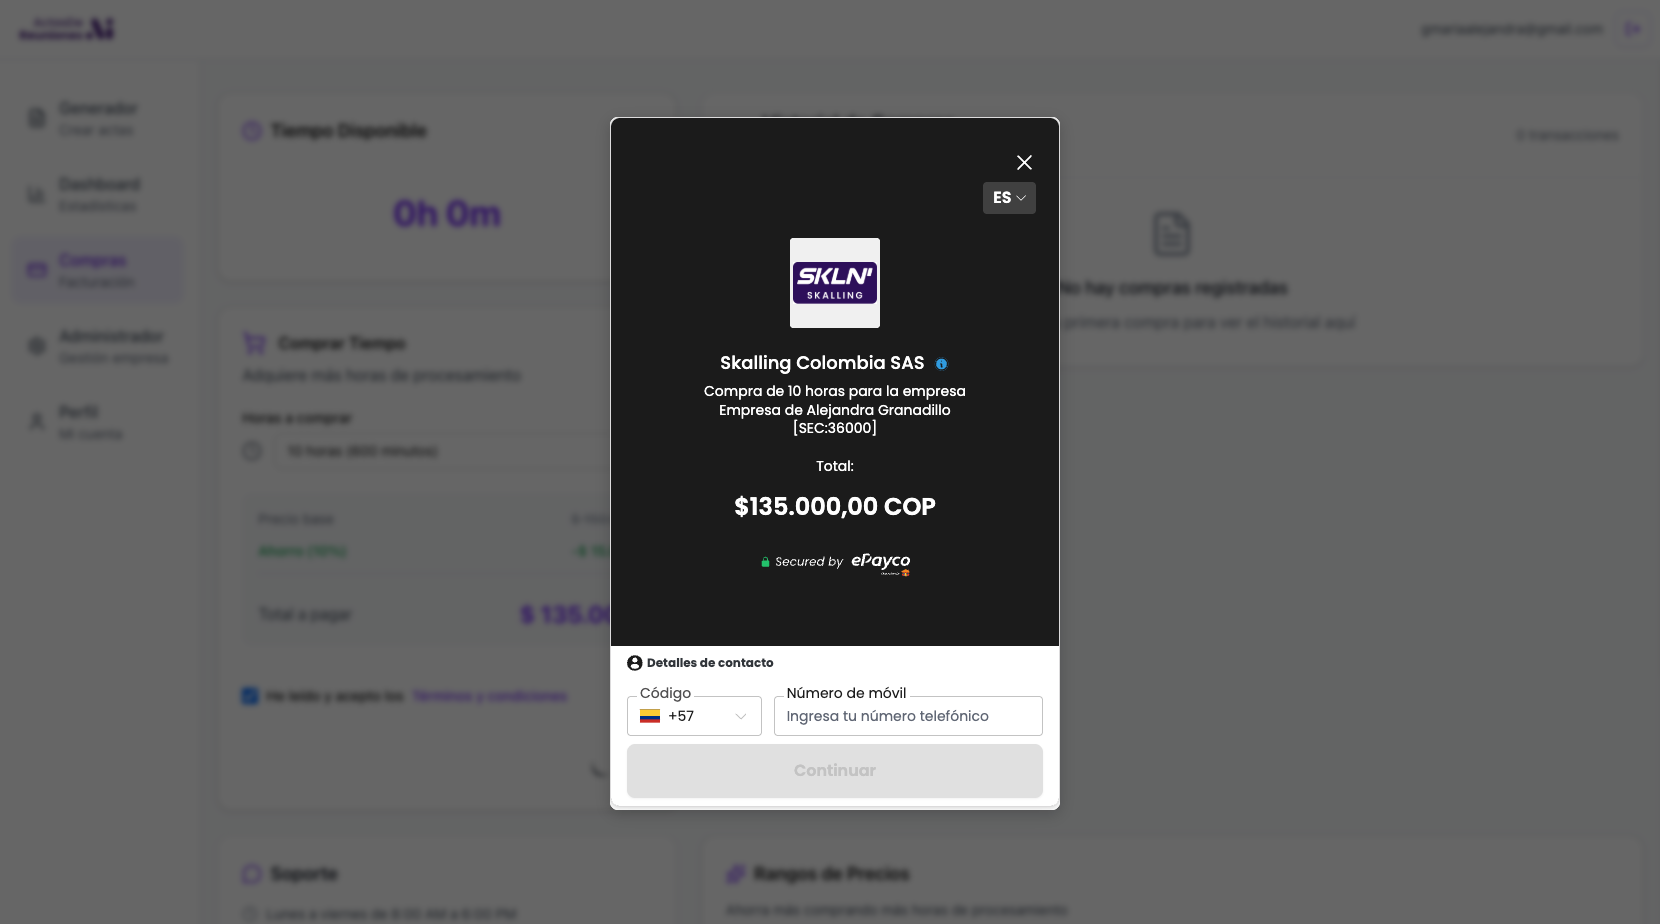Click the blue info icon beside Skalling Colombia SAS
The width and height of the screenshot is (1660, 924).
pyautogui.click(x=941, y=364)
